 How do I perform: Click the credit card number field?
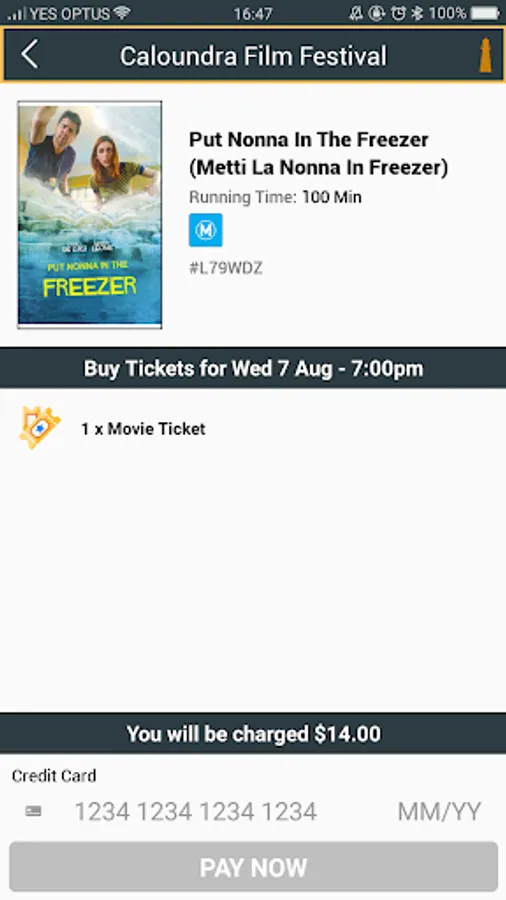196,812
